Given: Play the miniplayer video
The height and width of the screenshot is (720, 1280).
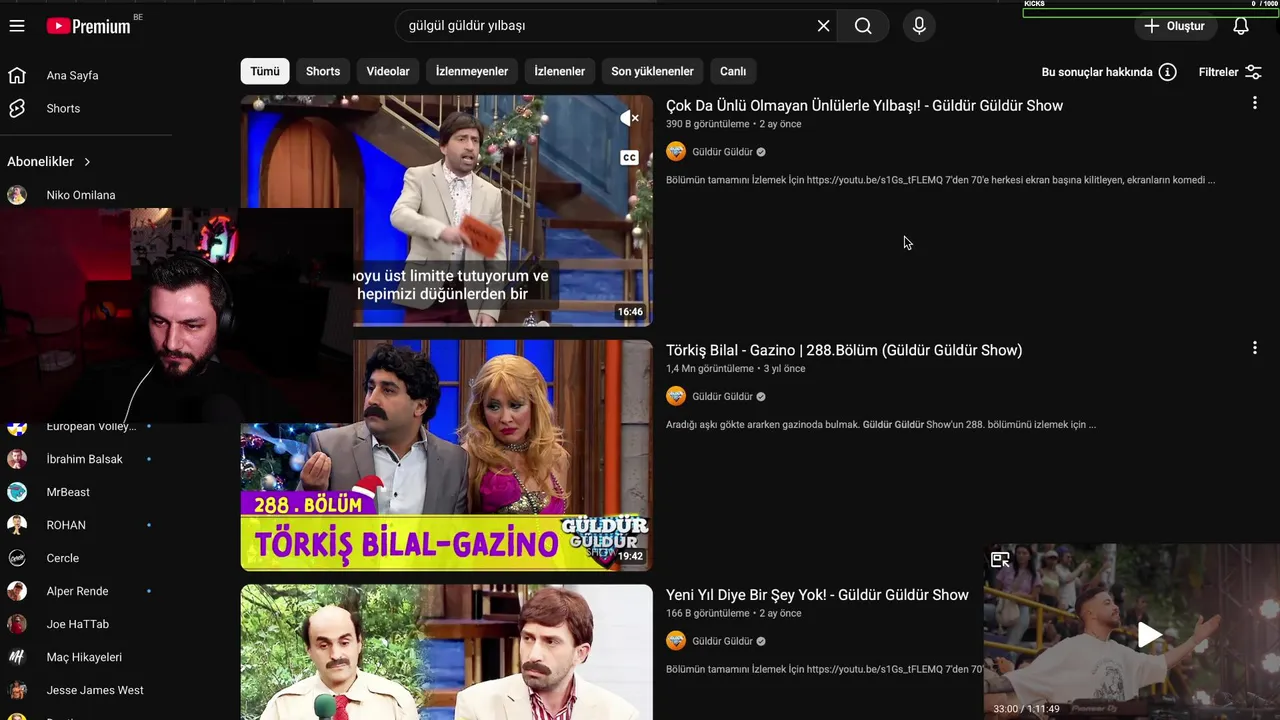Looking at the screenshot, I should click(x=1149, y=634).
